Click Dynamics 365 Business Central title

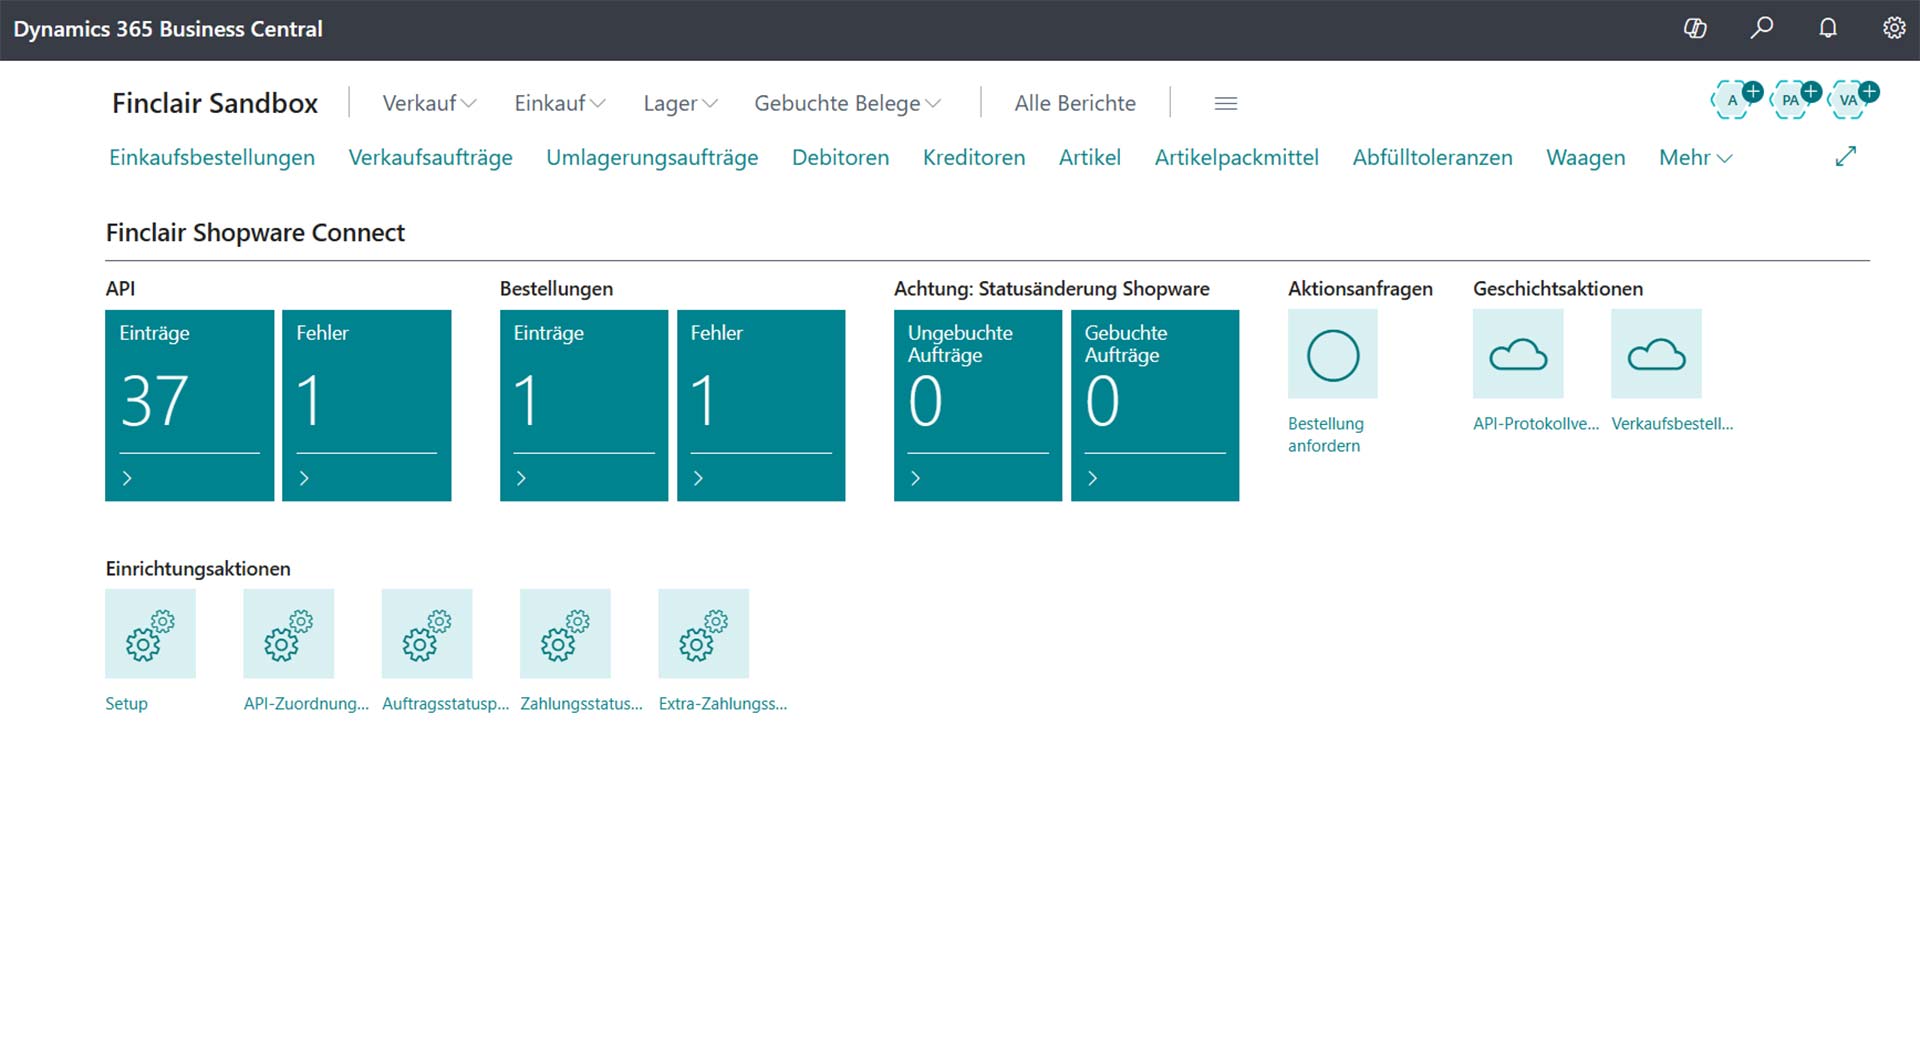coord(168,29)
